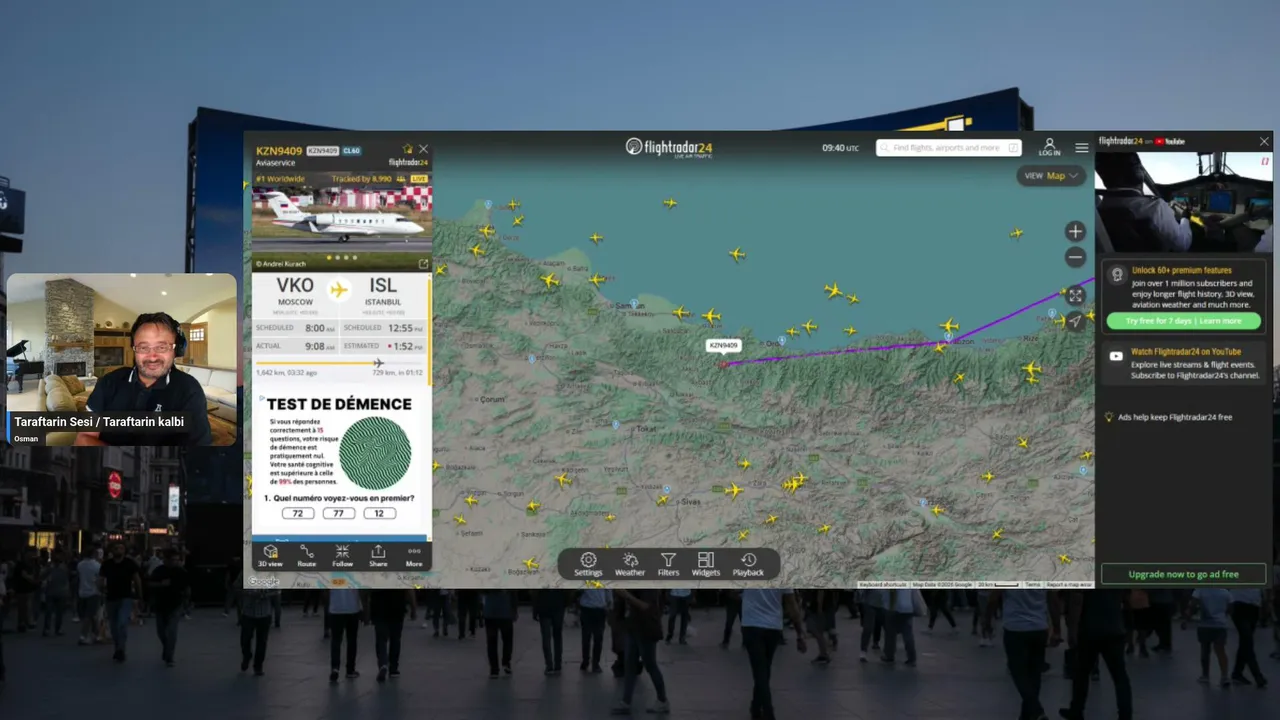Click the LOG IN account icon
1280x720 pixels.
tap(1049, 147)
